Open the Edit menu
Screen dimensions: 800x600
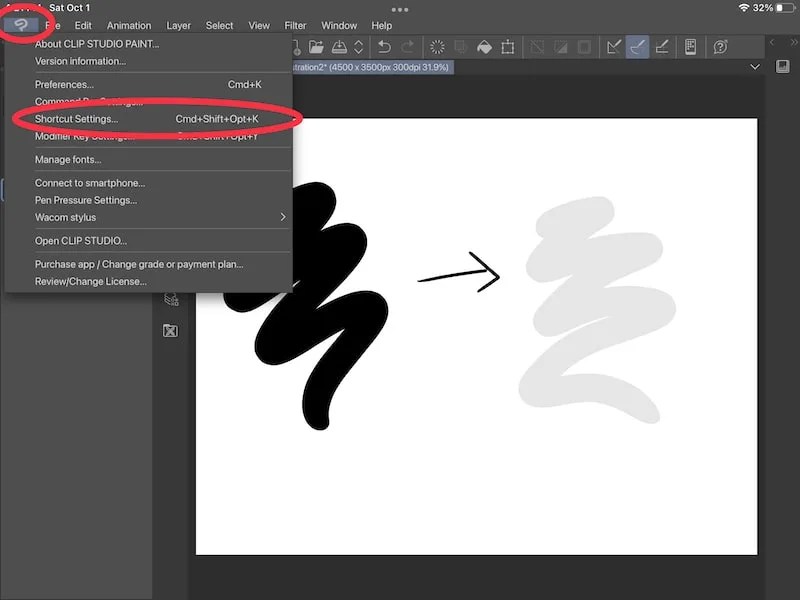[83, 26]
